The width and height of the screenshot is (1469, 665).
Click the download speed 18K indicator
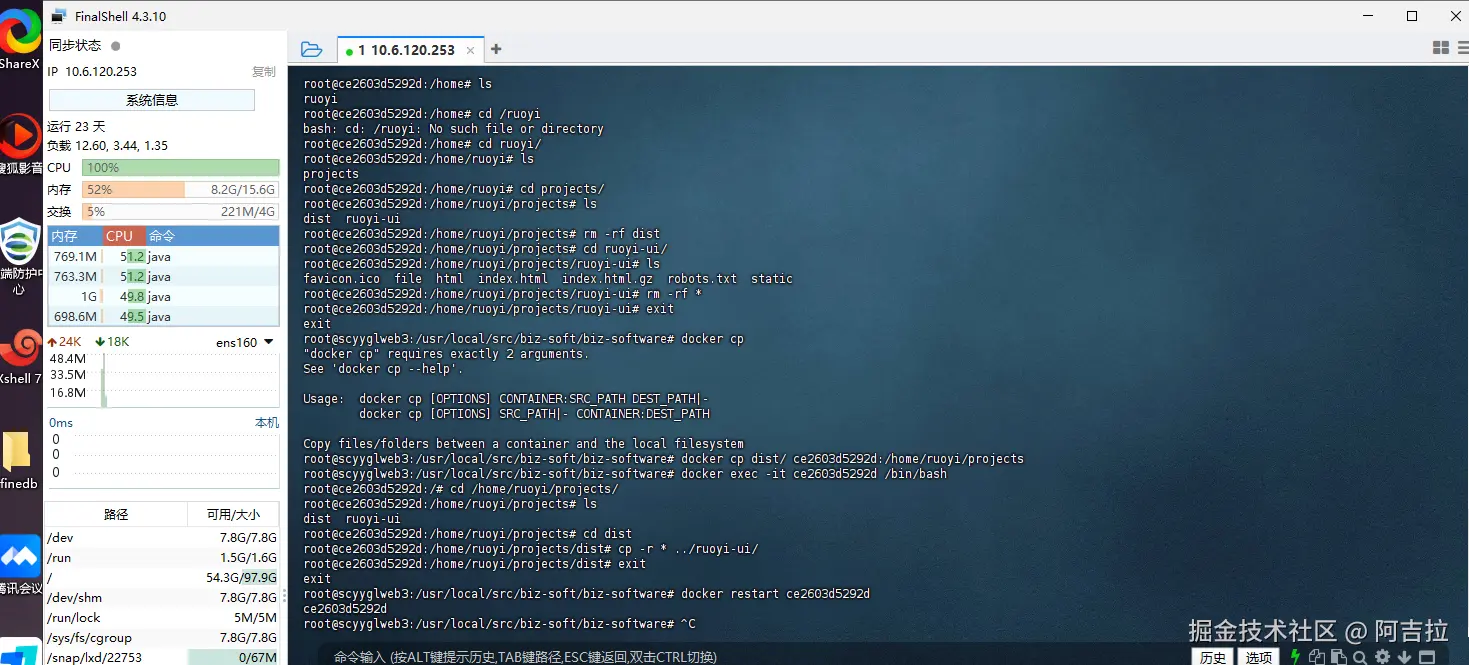(x=112, y=342)
